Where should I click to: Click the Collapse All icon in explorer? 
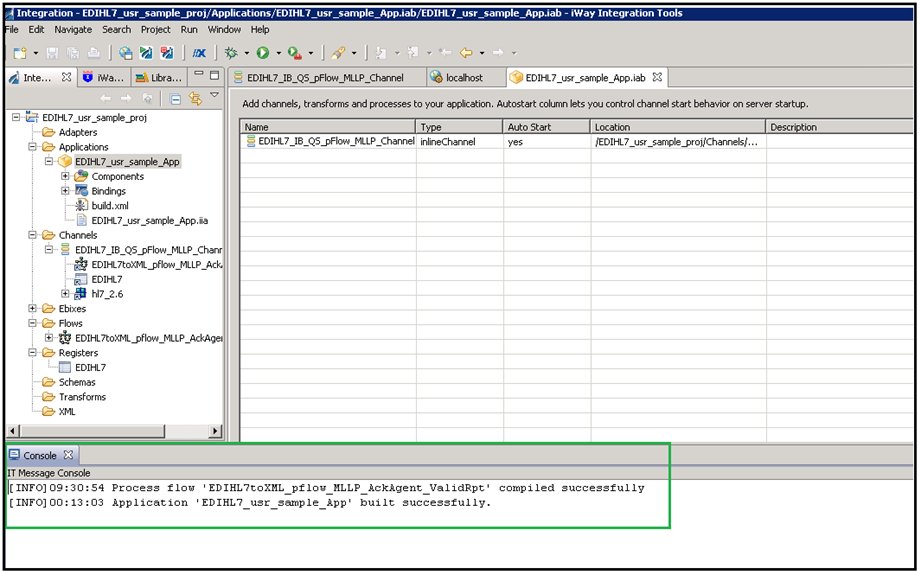[175, 99]
